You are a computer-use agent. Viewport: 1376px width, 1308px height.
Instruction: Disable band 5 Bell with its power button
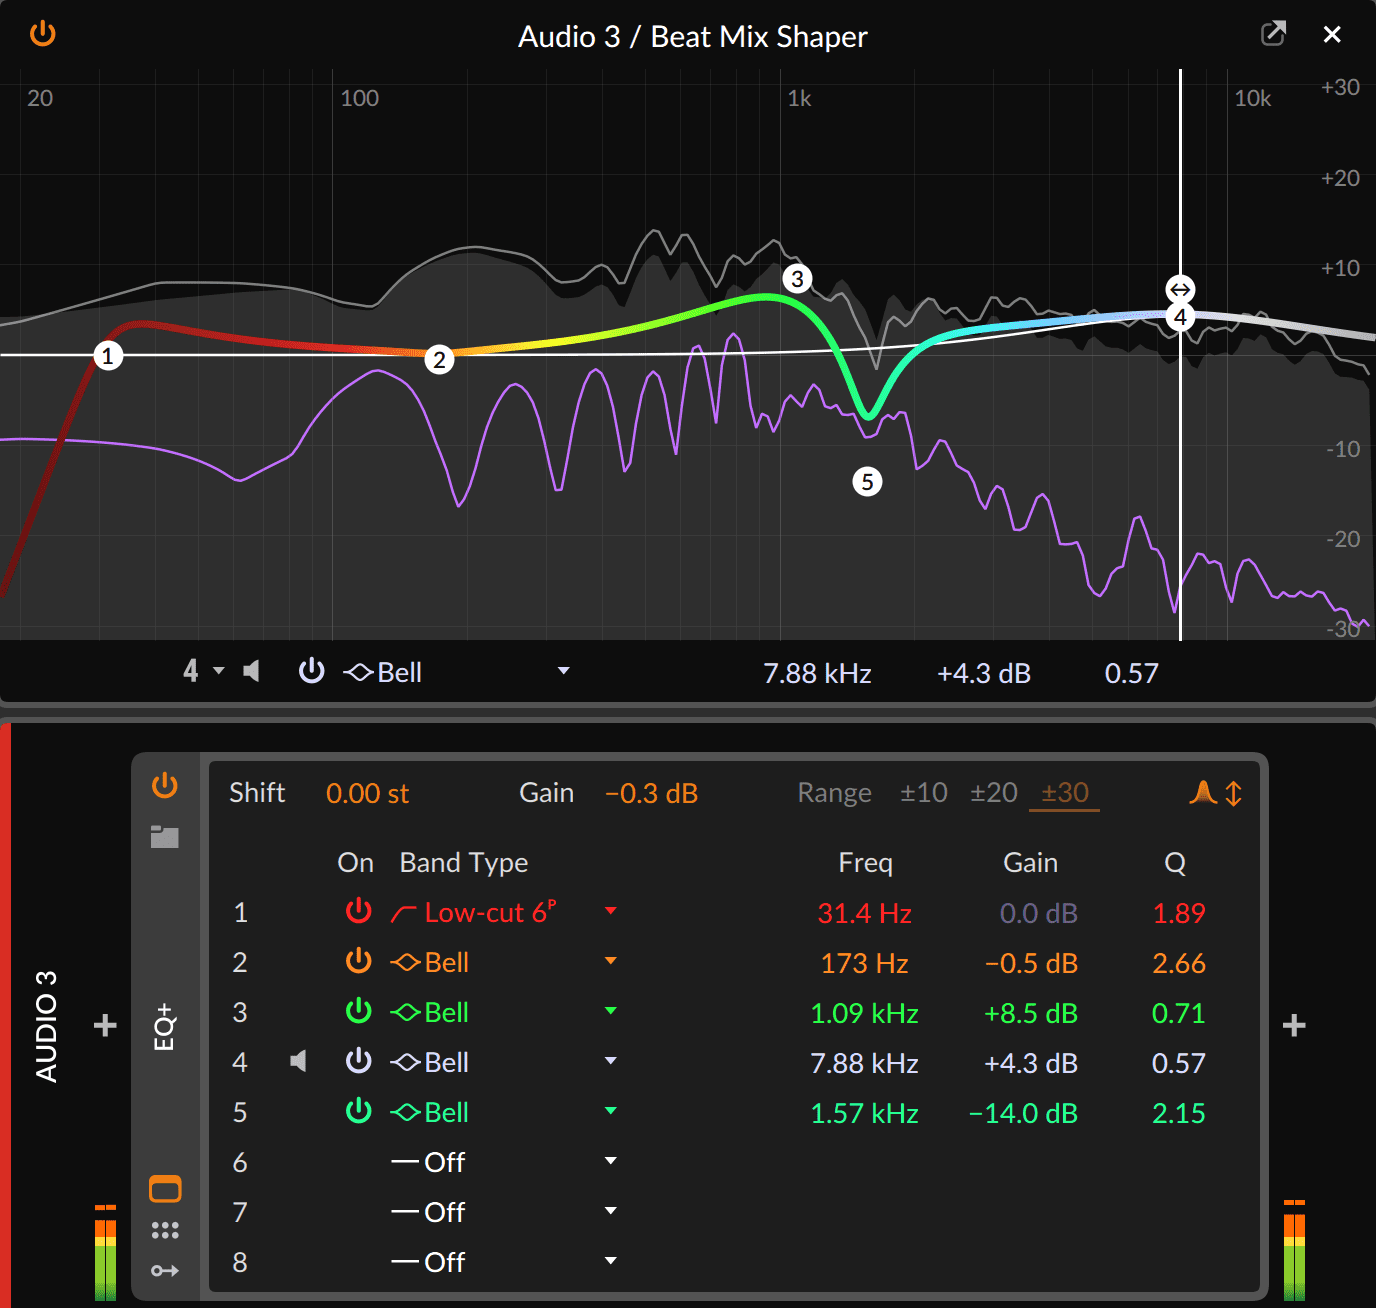[x=358, y=1111]
